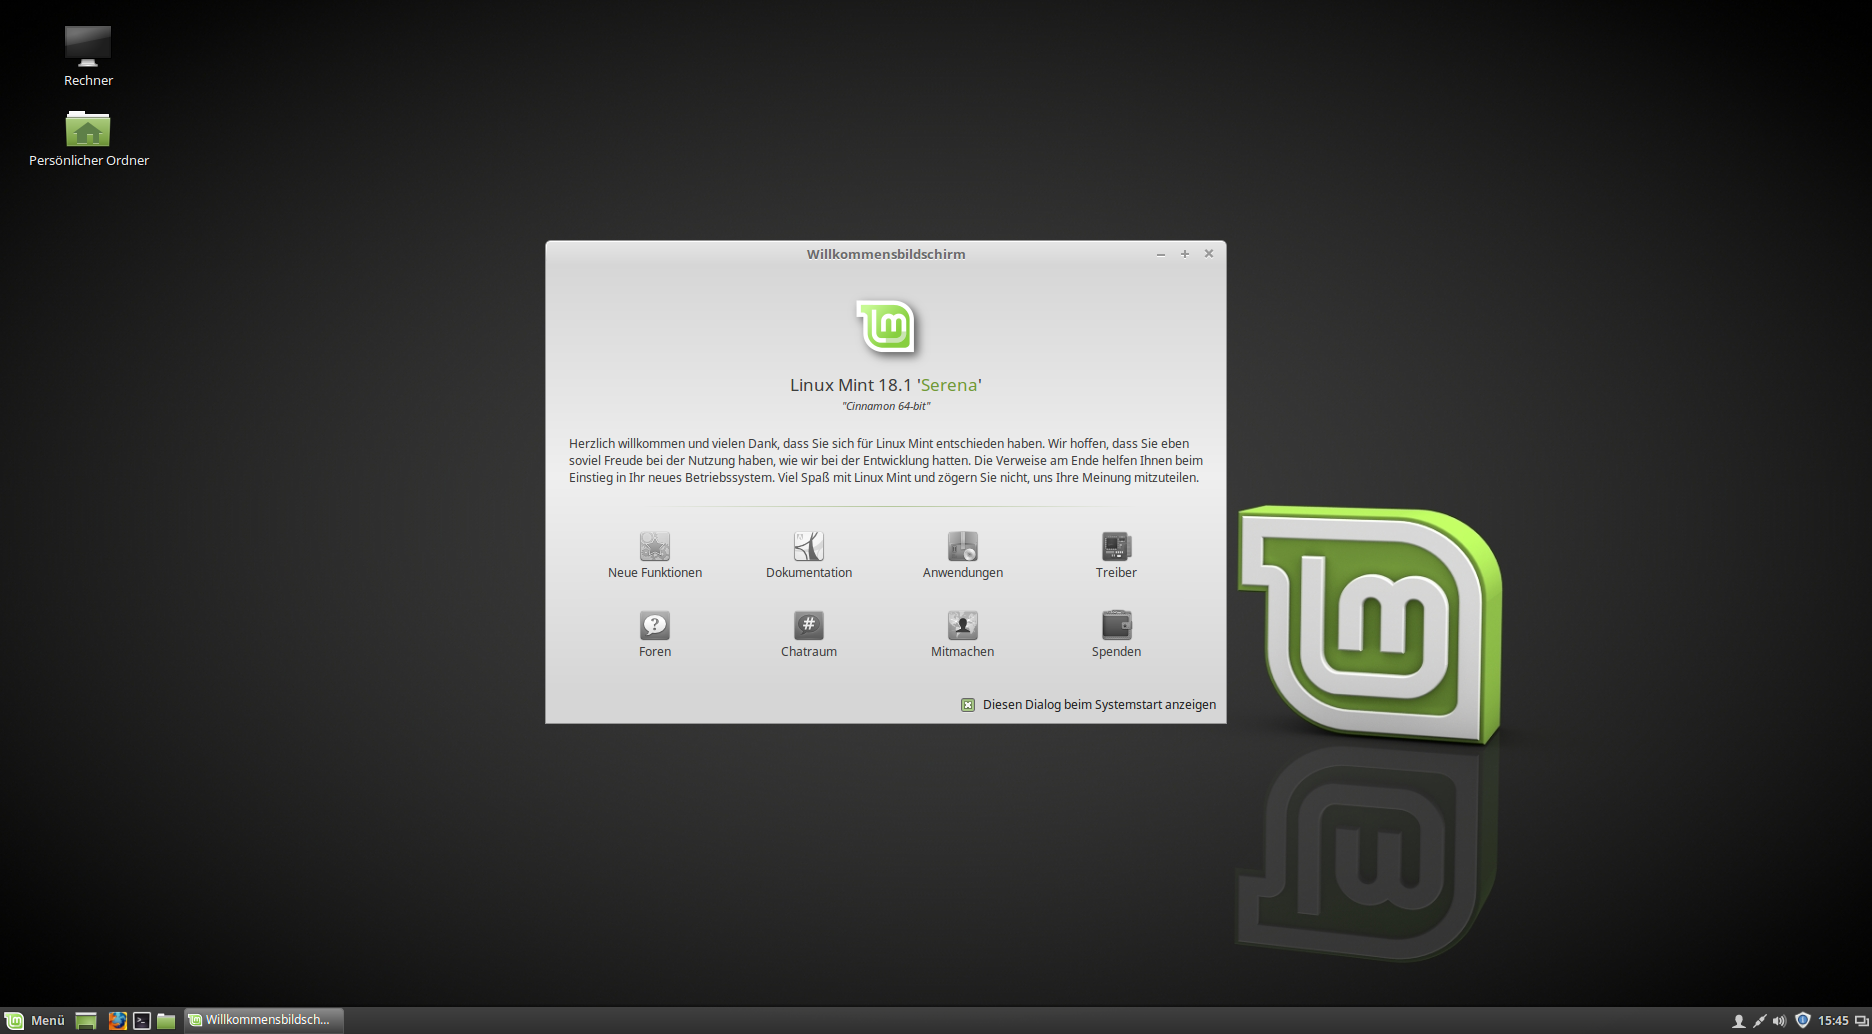Screen dimensions: 1872x1034
Task: Open the update manager shield icon
Action: pyautogui.click(x=1803, y=1021)
